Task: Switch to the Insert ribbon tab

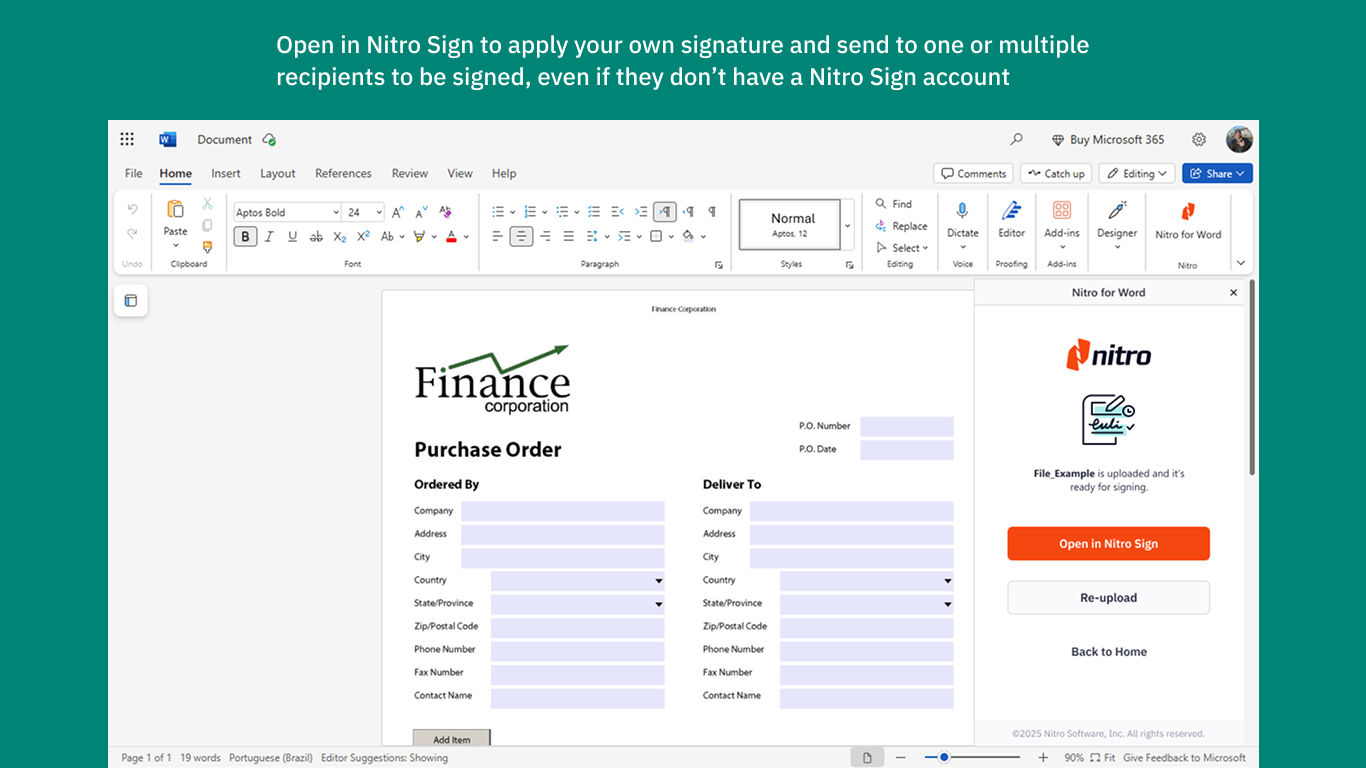Action: coord(226,173)
